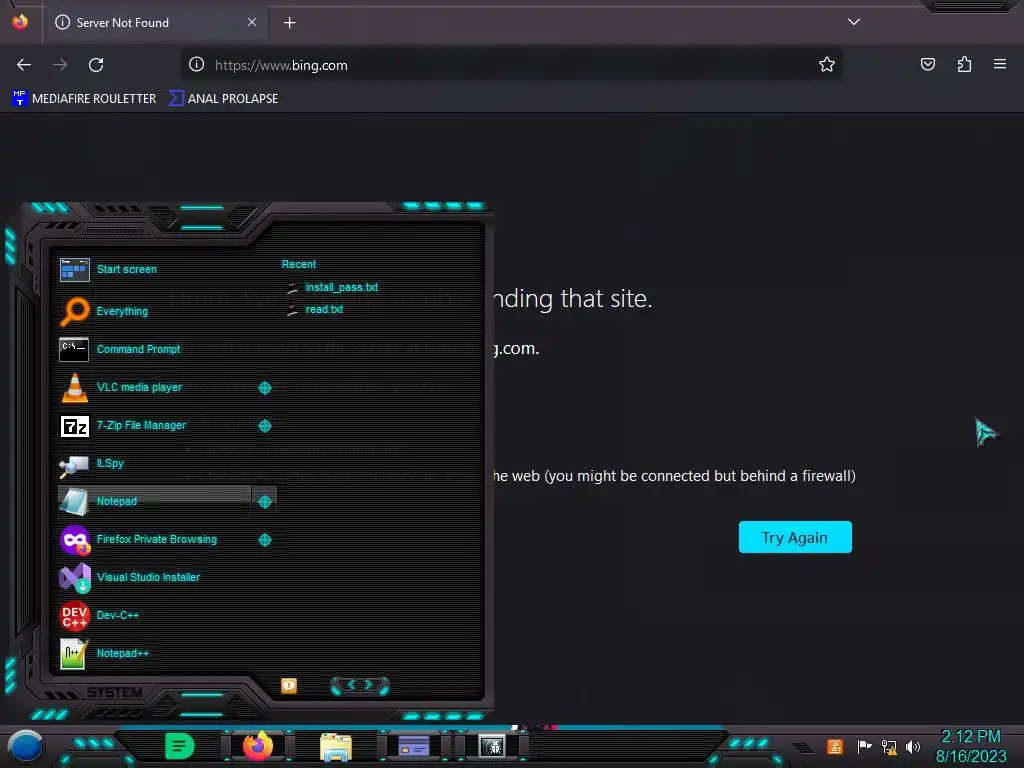Image resolution: width=1024 pixels, height=768 pixels.
Task: Click the volume speaker tray icon
Action: (x=913, y=746)
